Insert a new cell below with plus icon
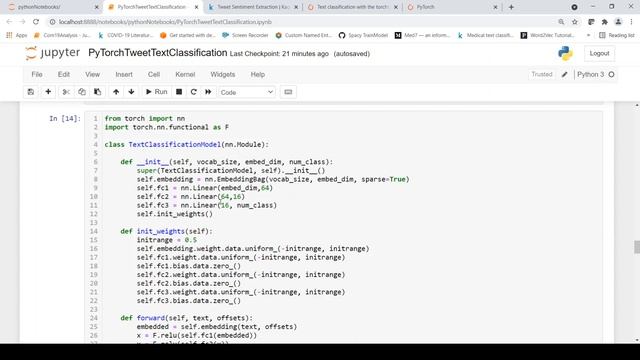 [48, 92]
